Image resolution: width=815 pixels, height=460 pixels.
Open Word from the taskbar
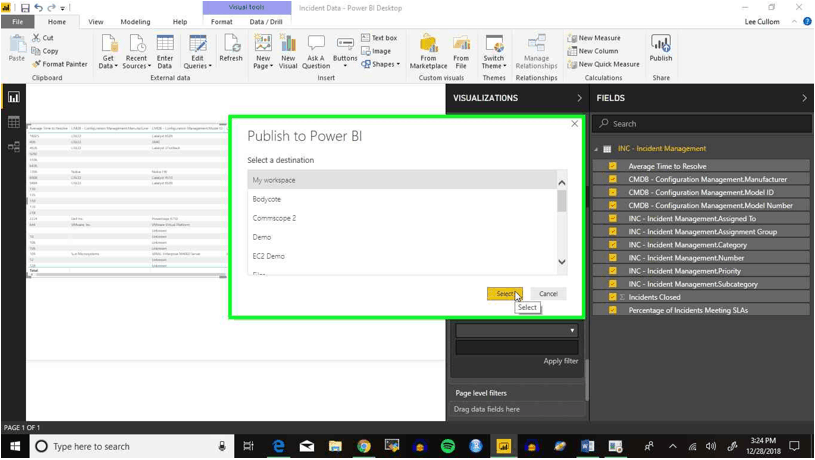pos(588,446)
